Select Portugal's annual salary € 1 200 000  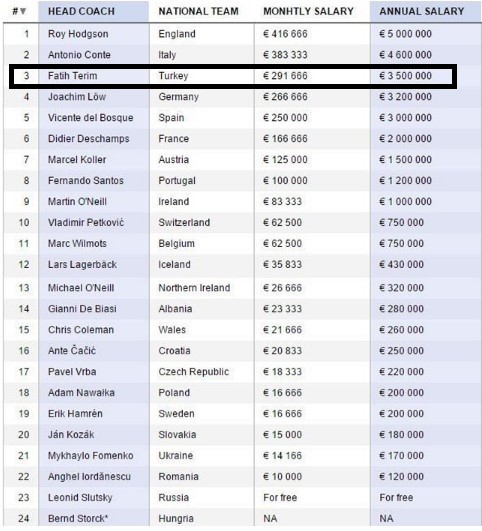tap(405, 181)
